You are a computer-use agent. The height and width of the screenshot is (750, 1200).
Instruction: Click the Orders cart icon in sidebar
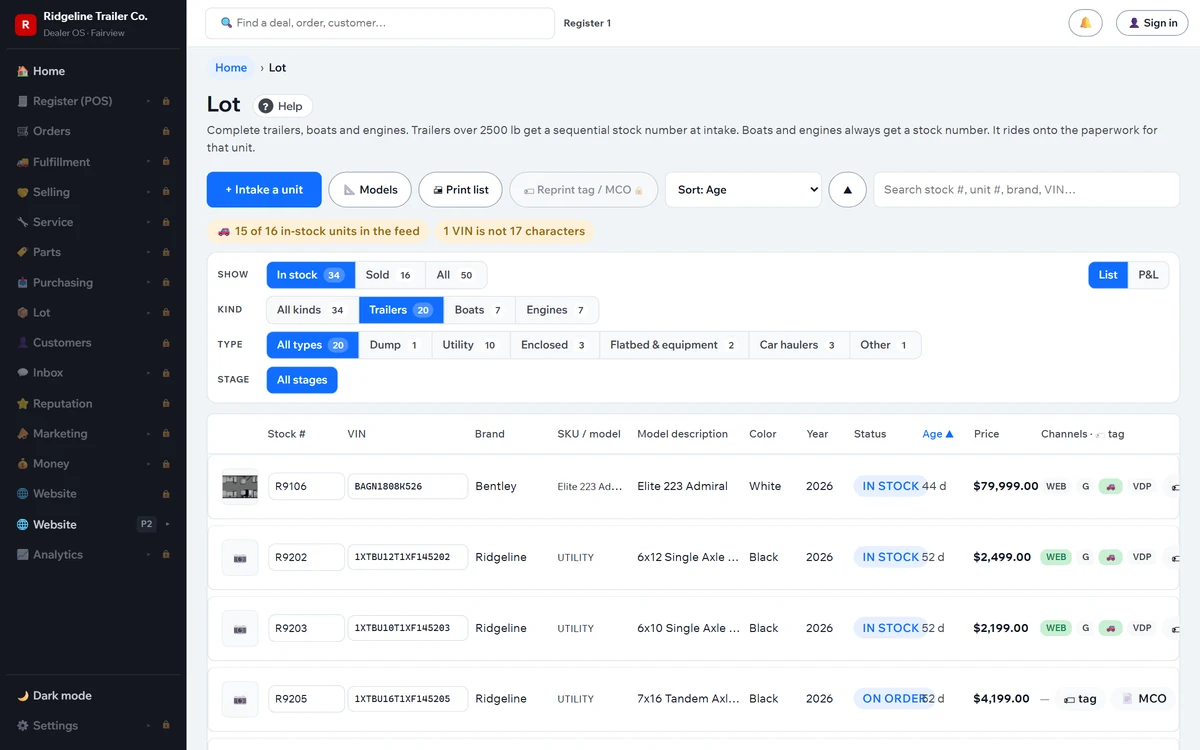coord(23,131)
